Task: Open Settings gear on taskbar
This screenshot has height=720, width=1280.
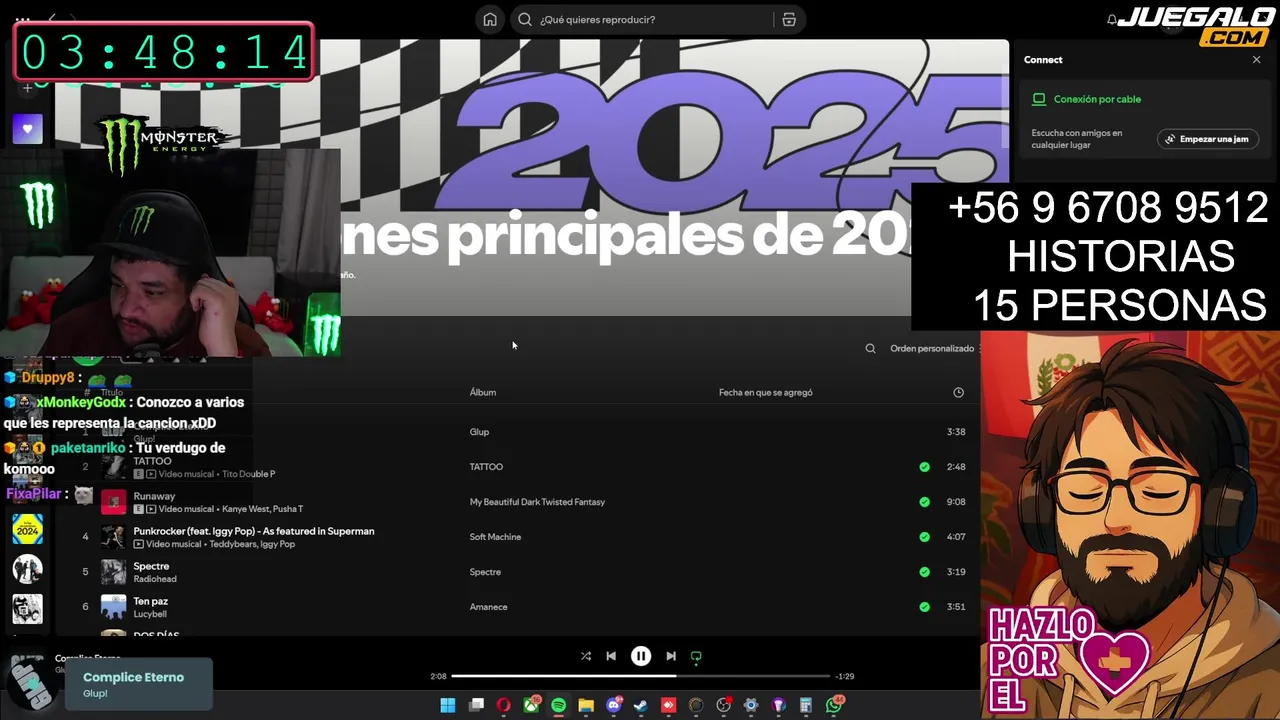Action: (751, 705)
